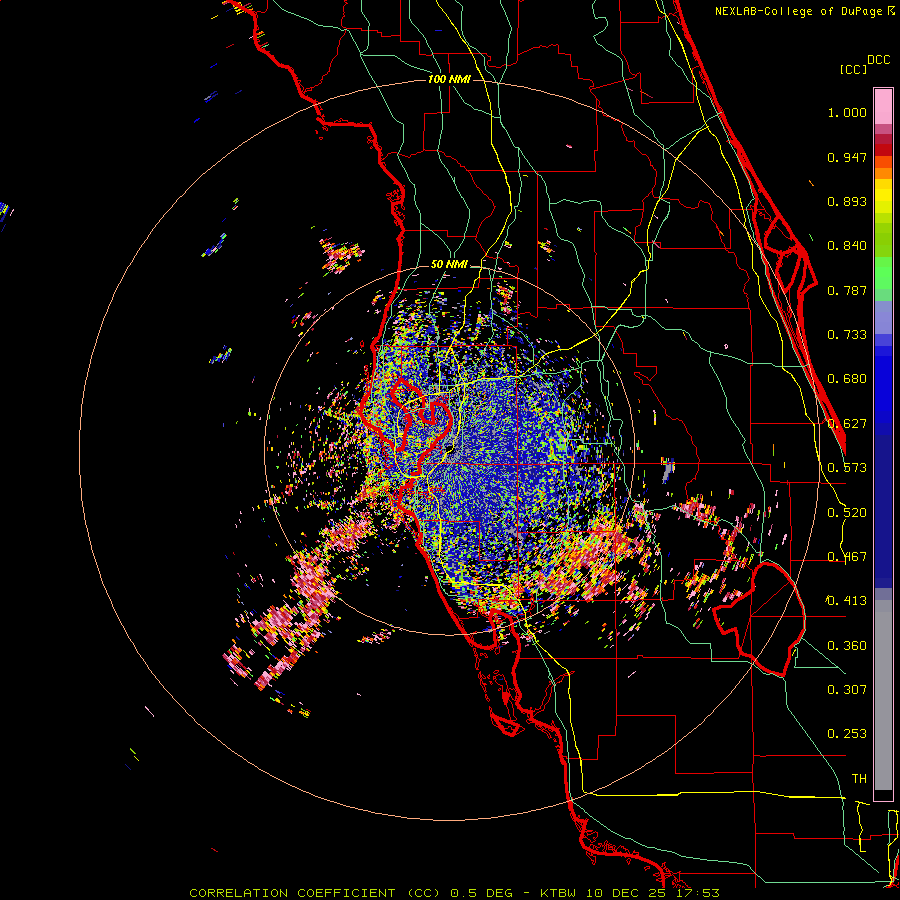
Task: Click the 0.680 value on the color scale
Action: pyautogui.click(x=847, y=379)
